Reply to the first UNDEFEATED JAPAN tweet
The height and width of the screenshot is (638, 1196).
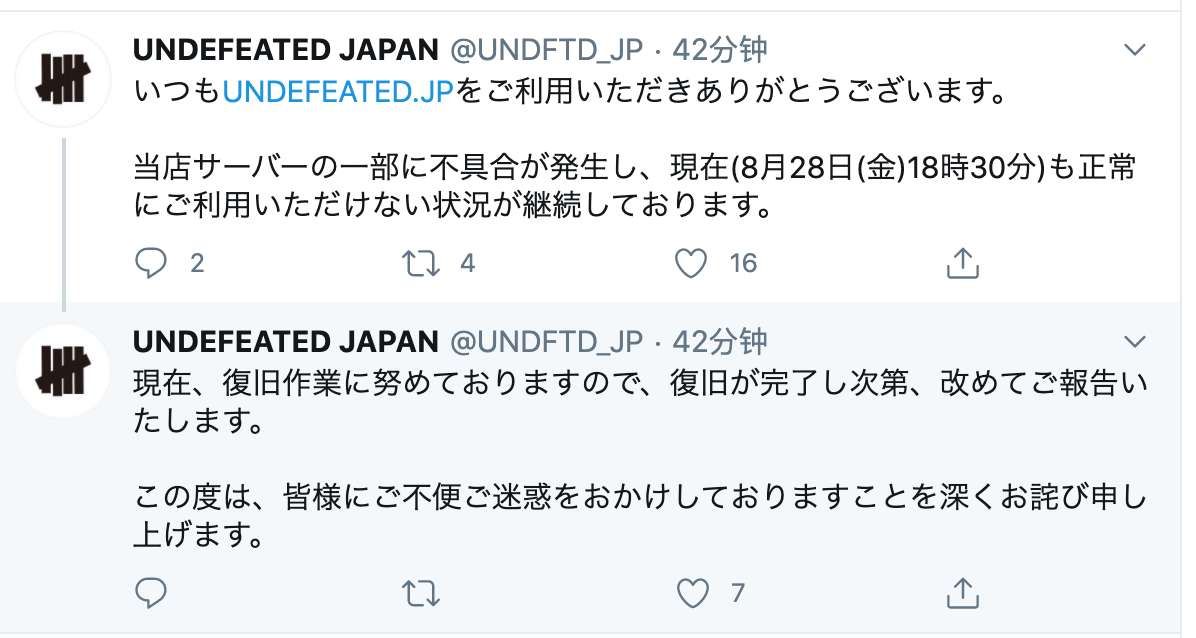pos(150,263)
